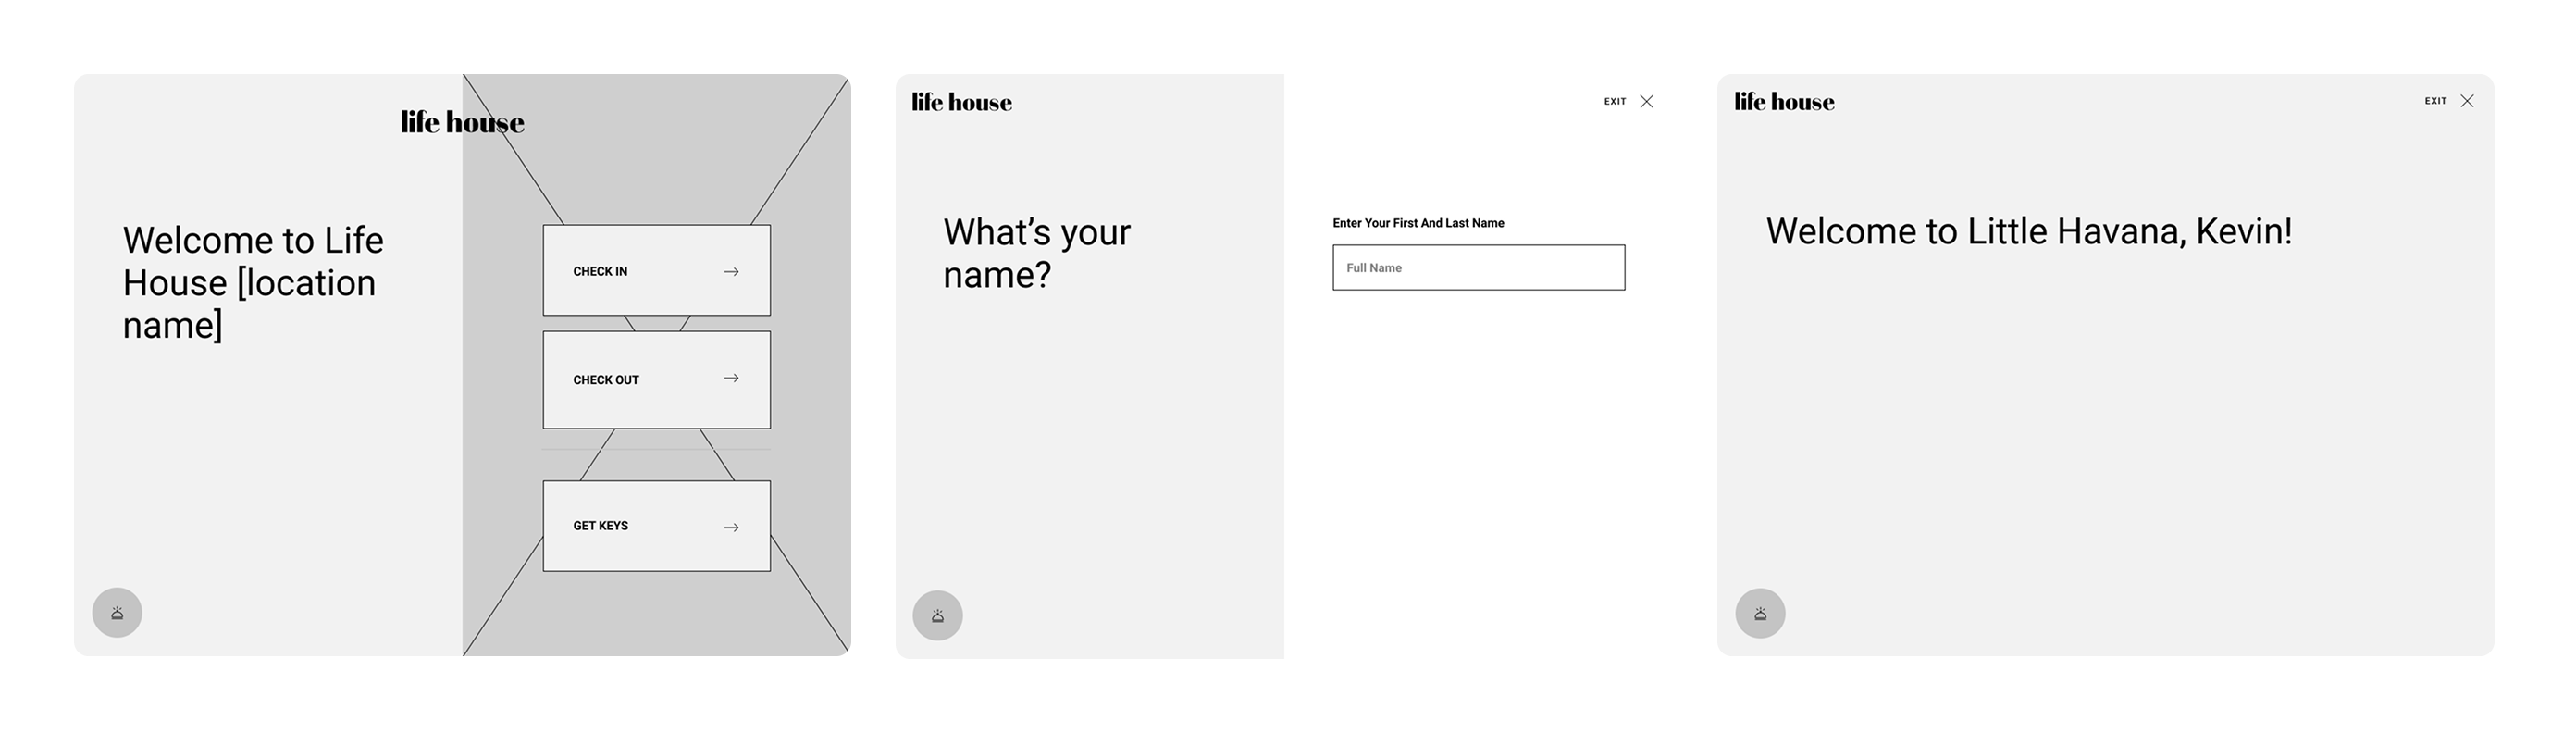
Task: Click EXIT X icon on Little Havana screen
Action: pyautogui.click(x=2467, y=101)
